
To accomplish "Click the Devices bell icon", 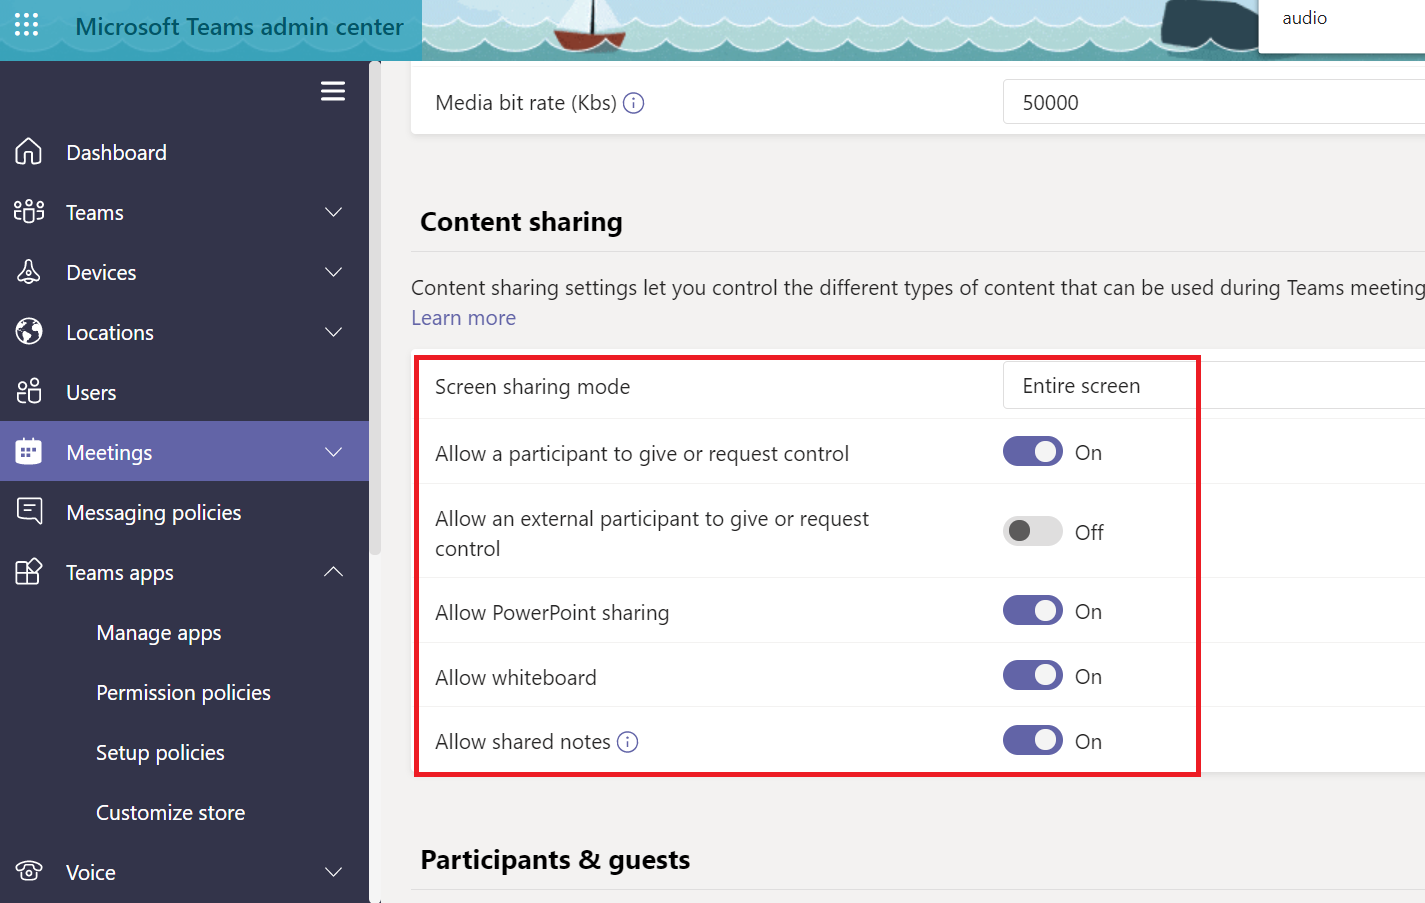I will pos(29,272).
